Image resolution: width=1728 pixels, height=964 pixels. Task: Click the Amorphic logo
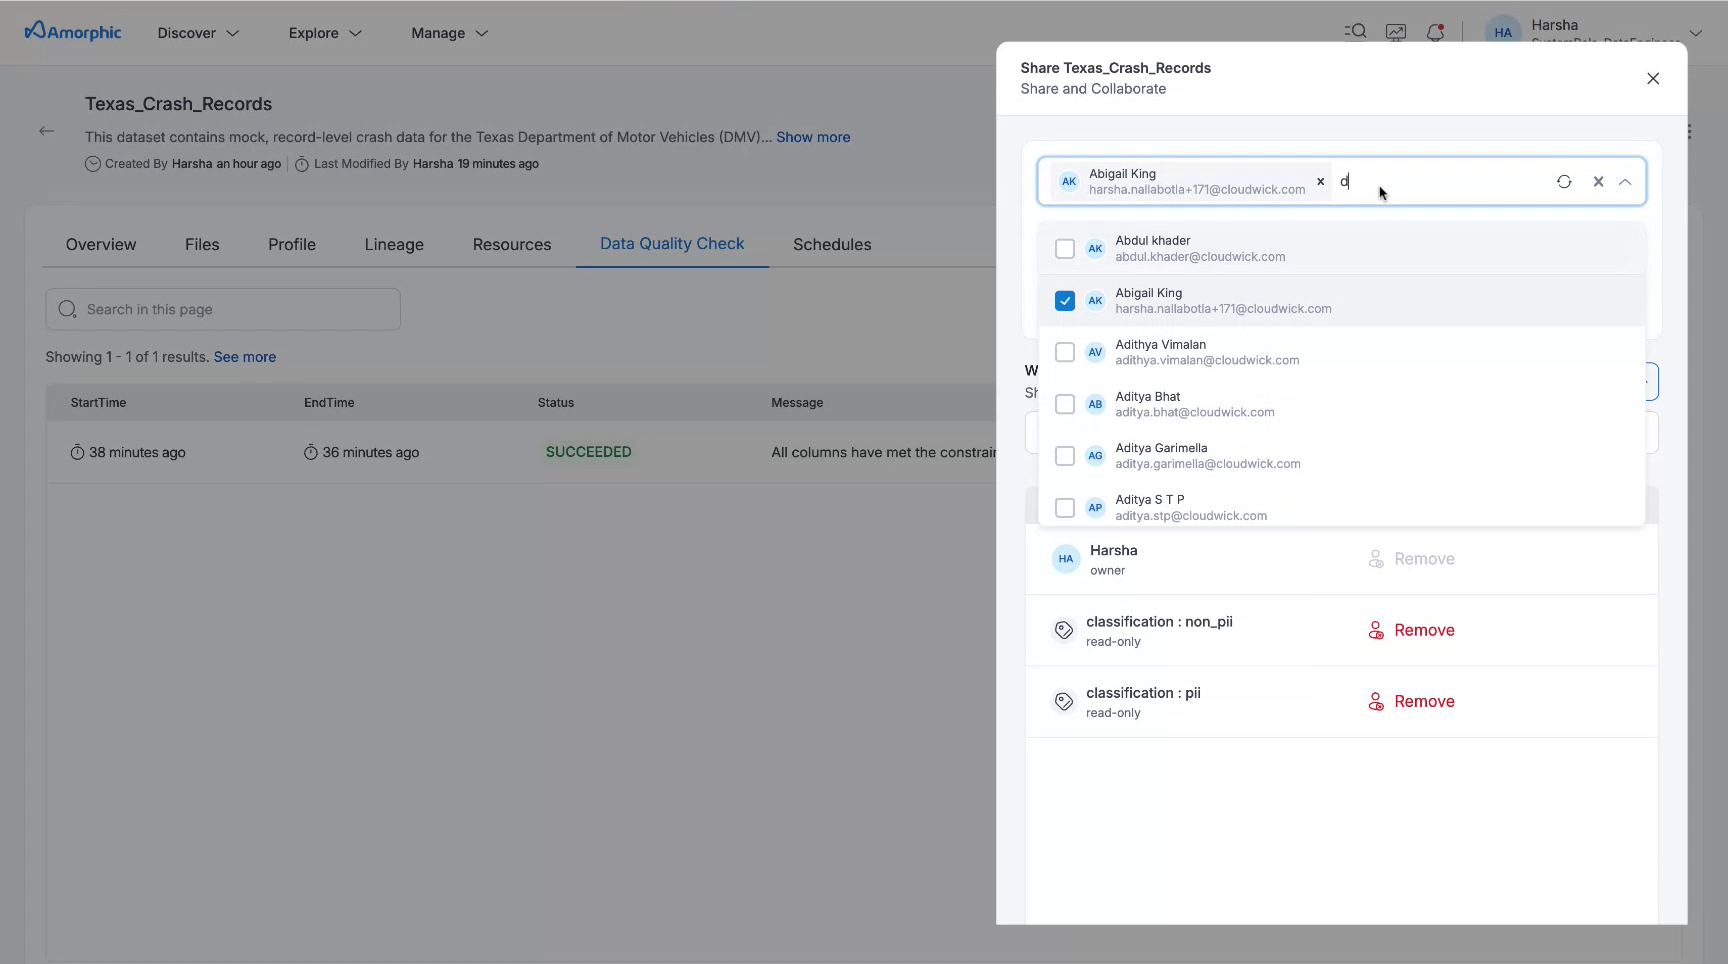tap(73, 32)
